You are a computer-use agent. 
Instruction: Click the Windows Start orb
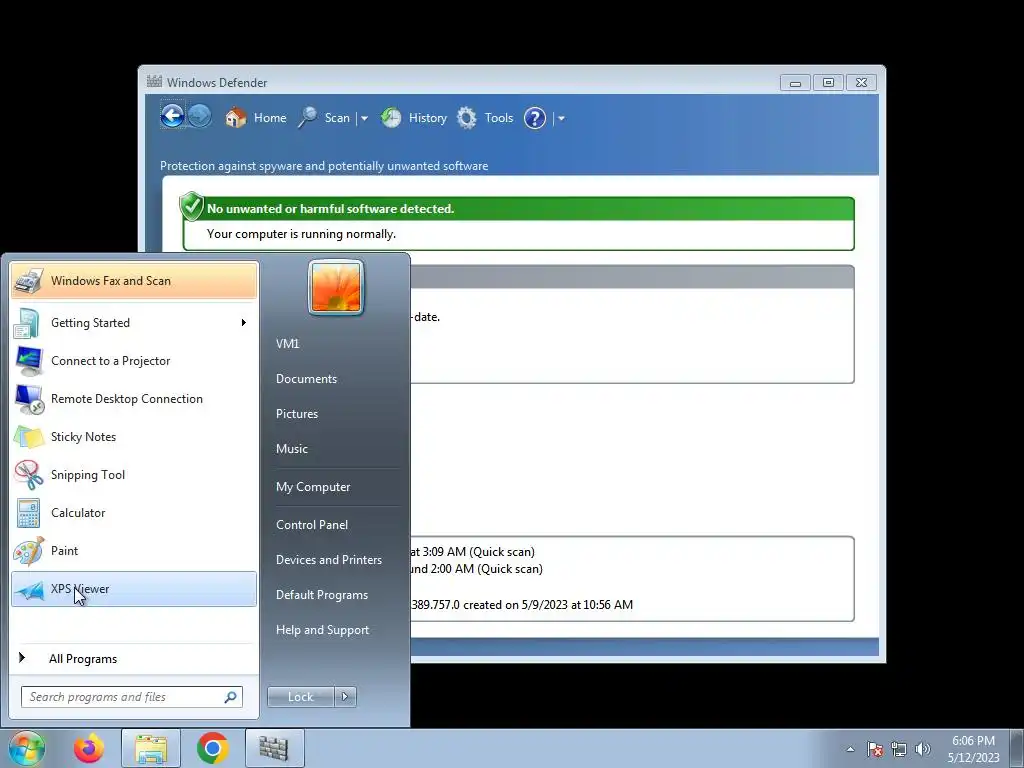26,748
